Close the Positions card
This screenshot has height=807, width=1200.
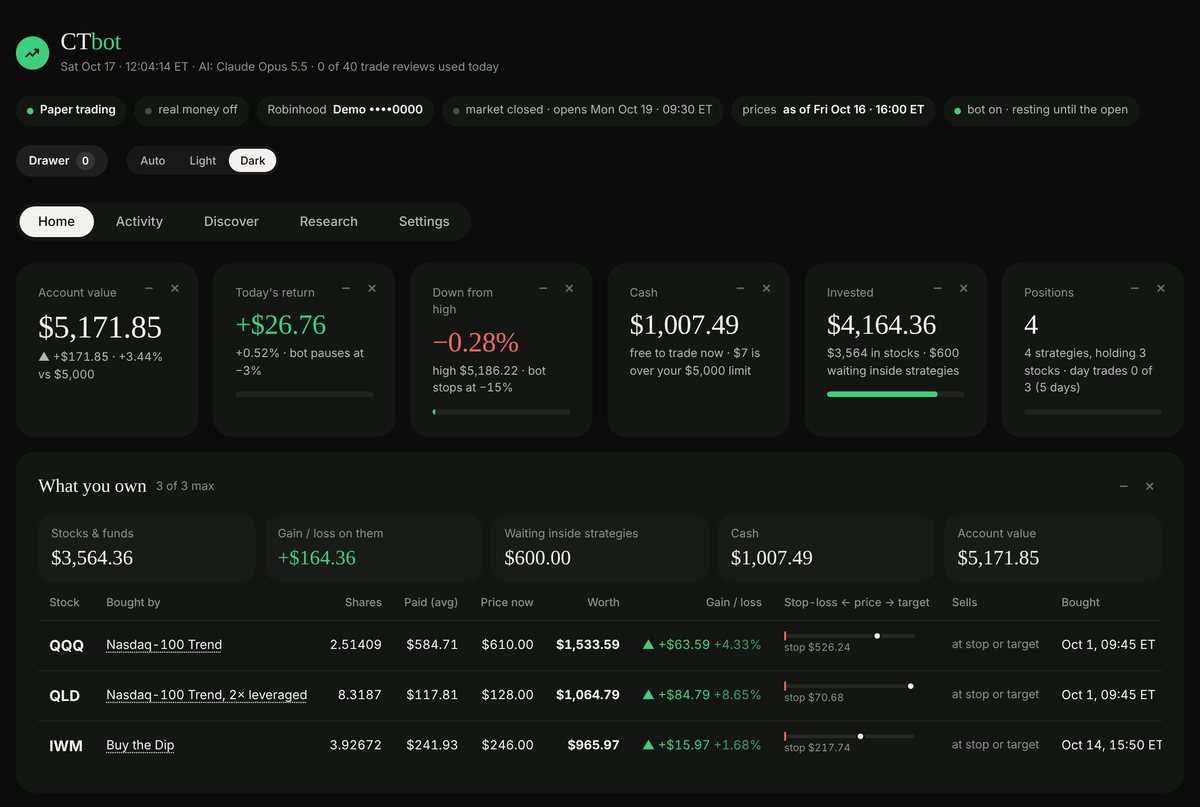(1160, 288)
